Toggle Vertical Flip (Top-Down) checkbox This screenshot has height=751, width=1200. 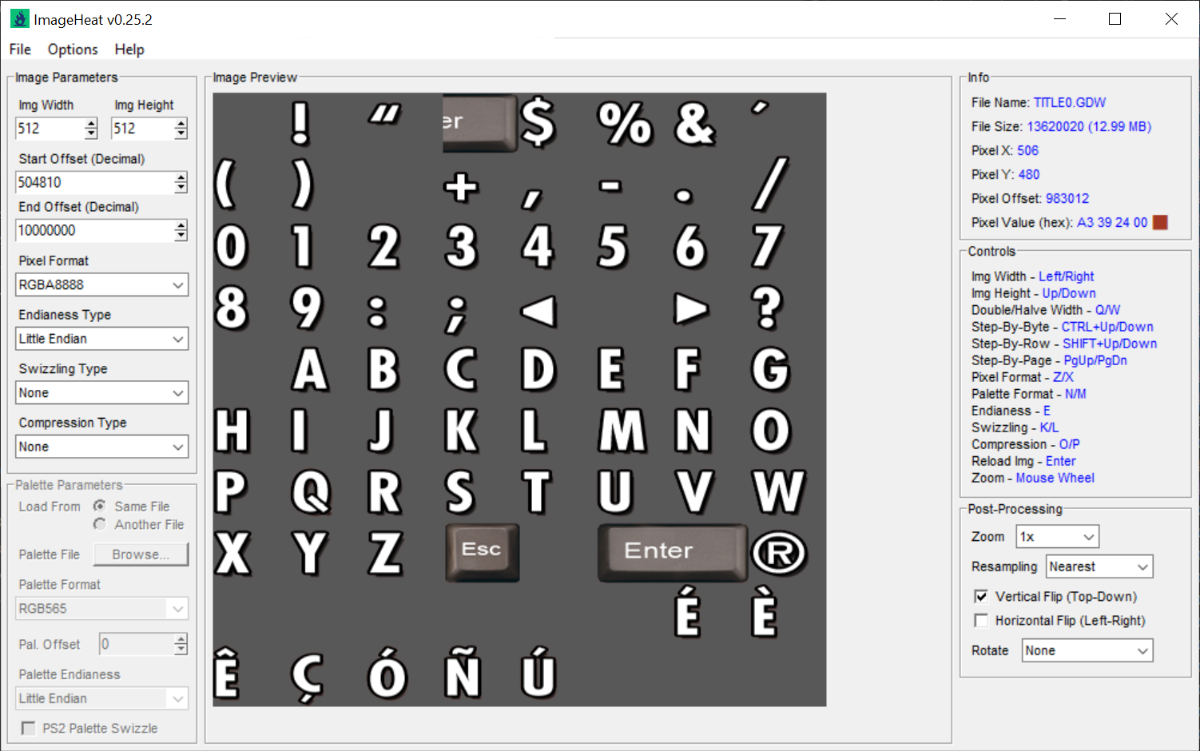pos(981,597)
